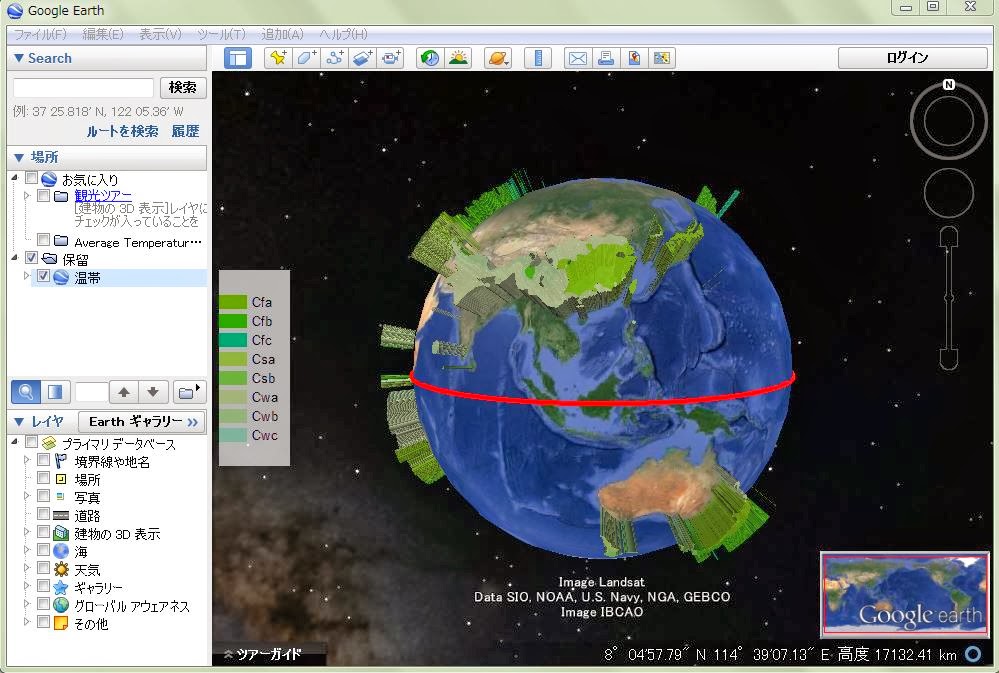View in Google Maps icon
Image resolution: width=999 pixels, height=673 pixels.
[x=662, y=58]
